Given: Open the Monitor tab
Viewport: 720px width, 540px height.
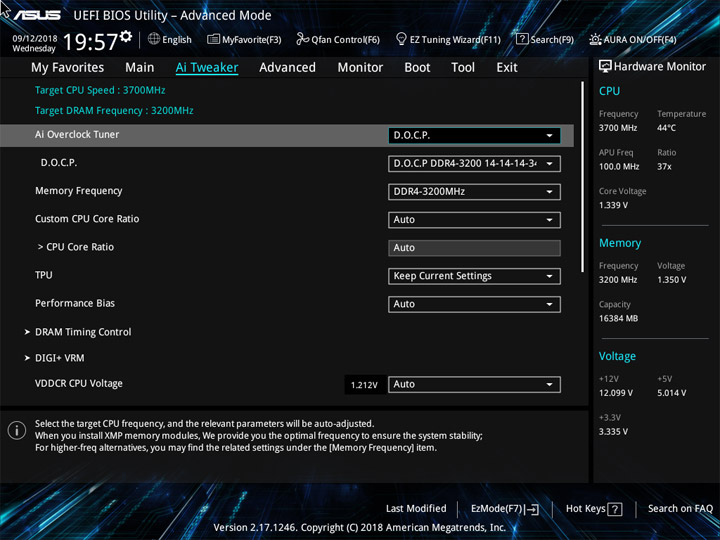Looking at the screenshot, I should click(x=360, y=68).
